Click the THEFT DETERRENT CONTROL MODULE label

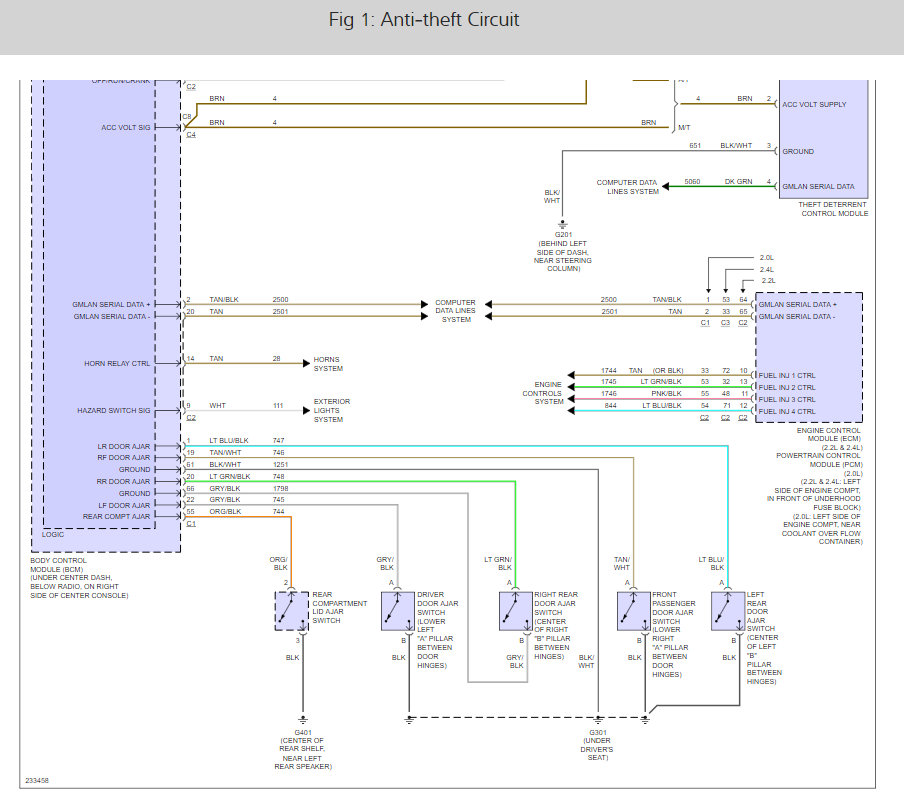pyautogui.click(x=833, y=209)
